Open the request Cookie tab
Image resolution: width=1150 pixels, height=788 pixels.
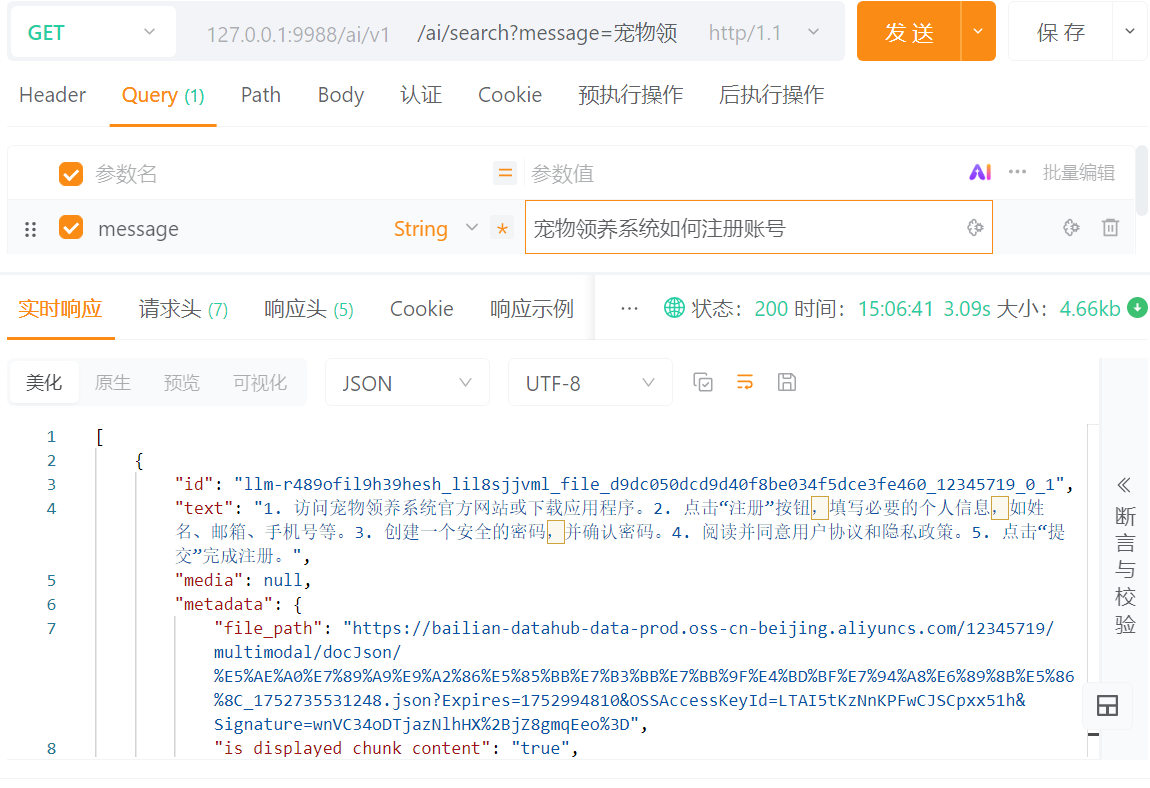point(510,95)
